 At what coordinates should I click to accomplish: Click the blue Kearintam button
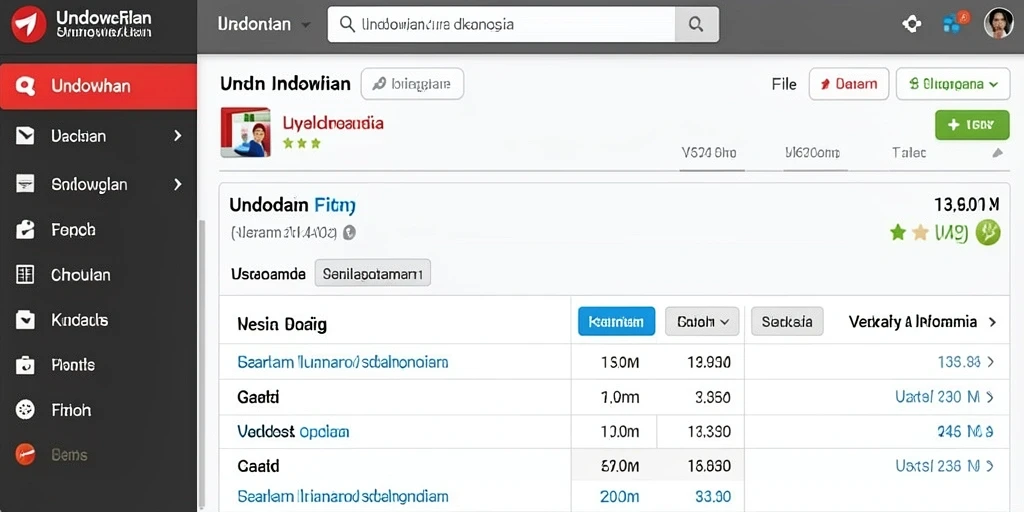[616, 321]
